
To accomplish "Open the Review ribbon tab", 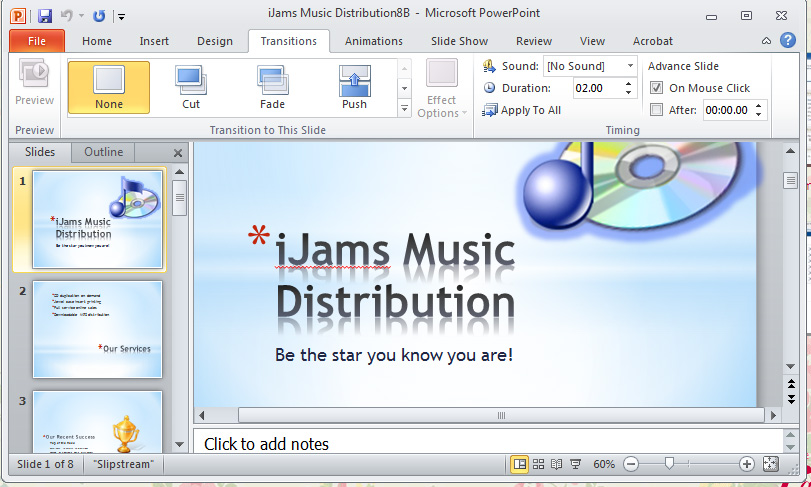I will click(534, 41).
